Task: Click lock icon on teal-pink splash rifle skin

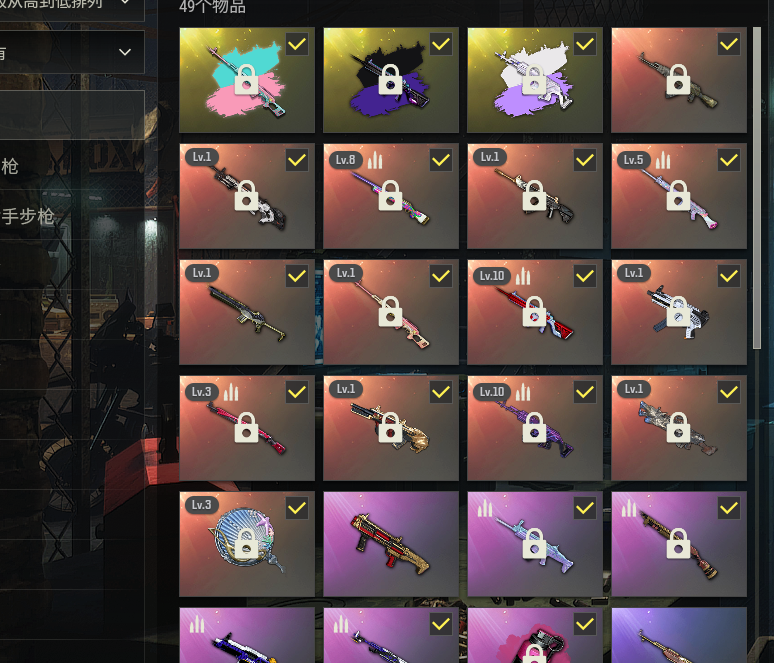Action: pos(246,79)
